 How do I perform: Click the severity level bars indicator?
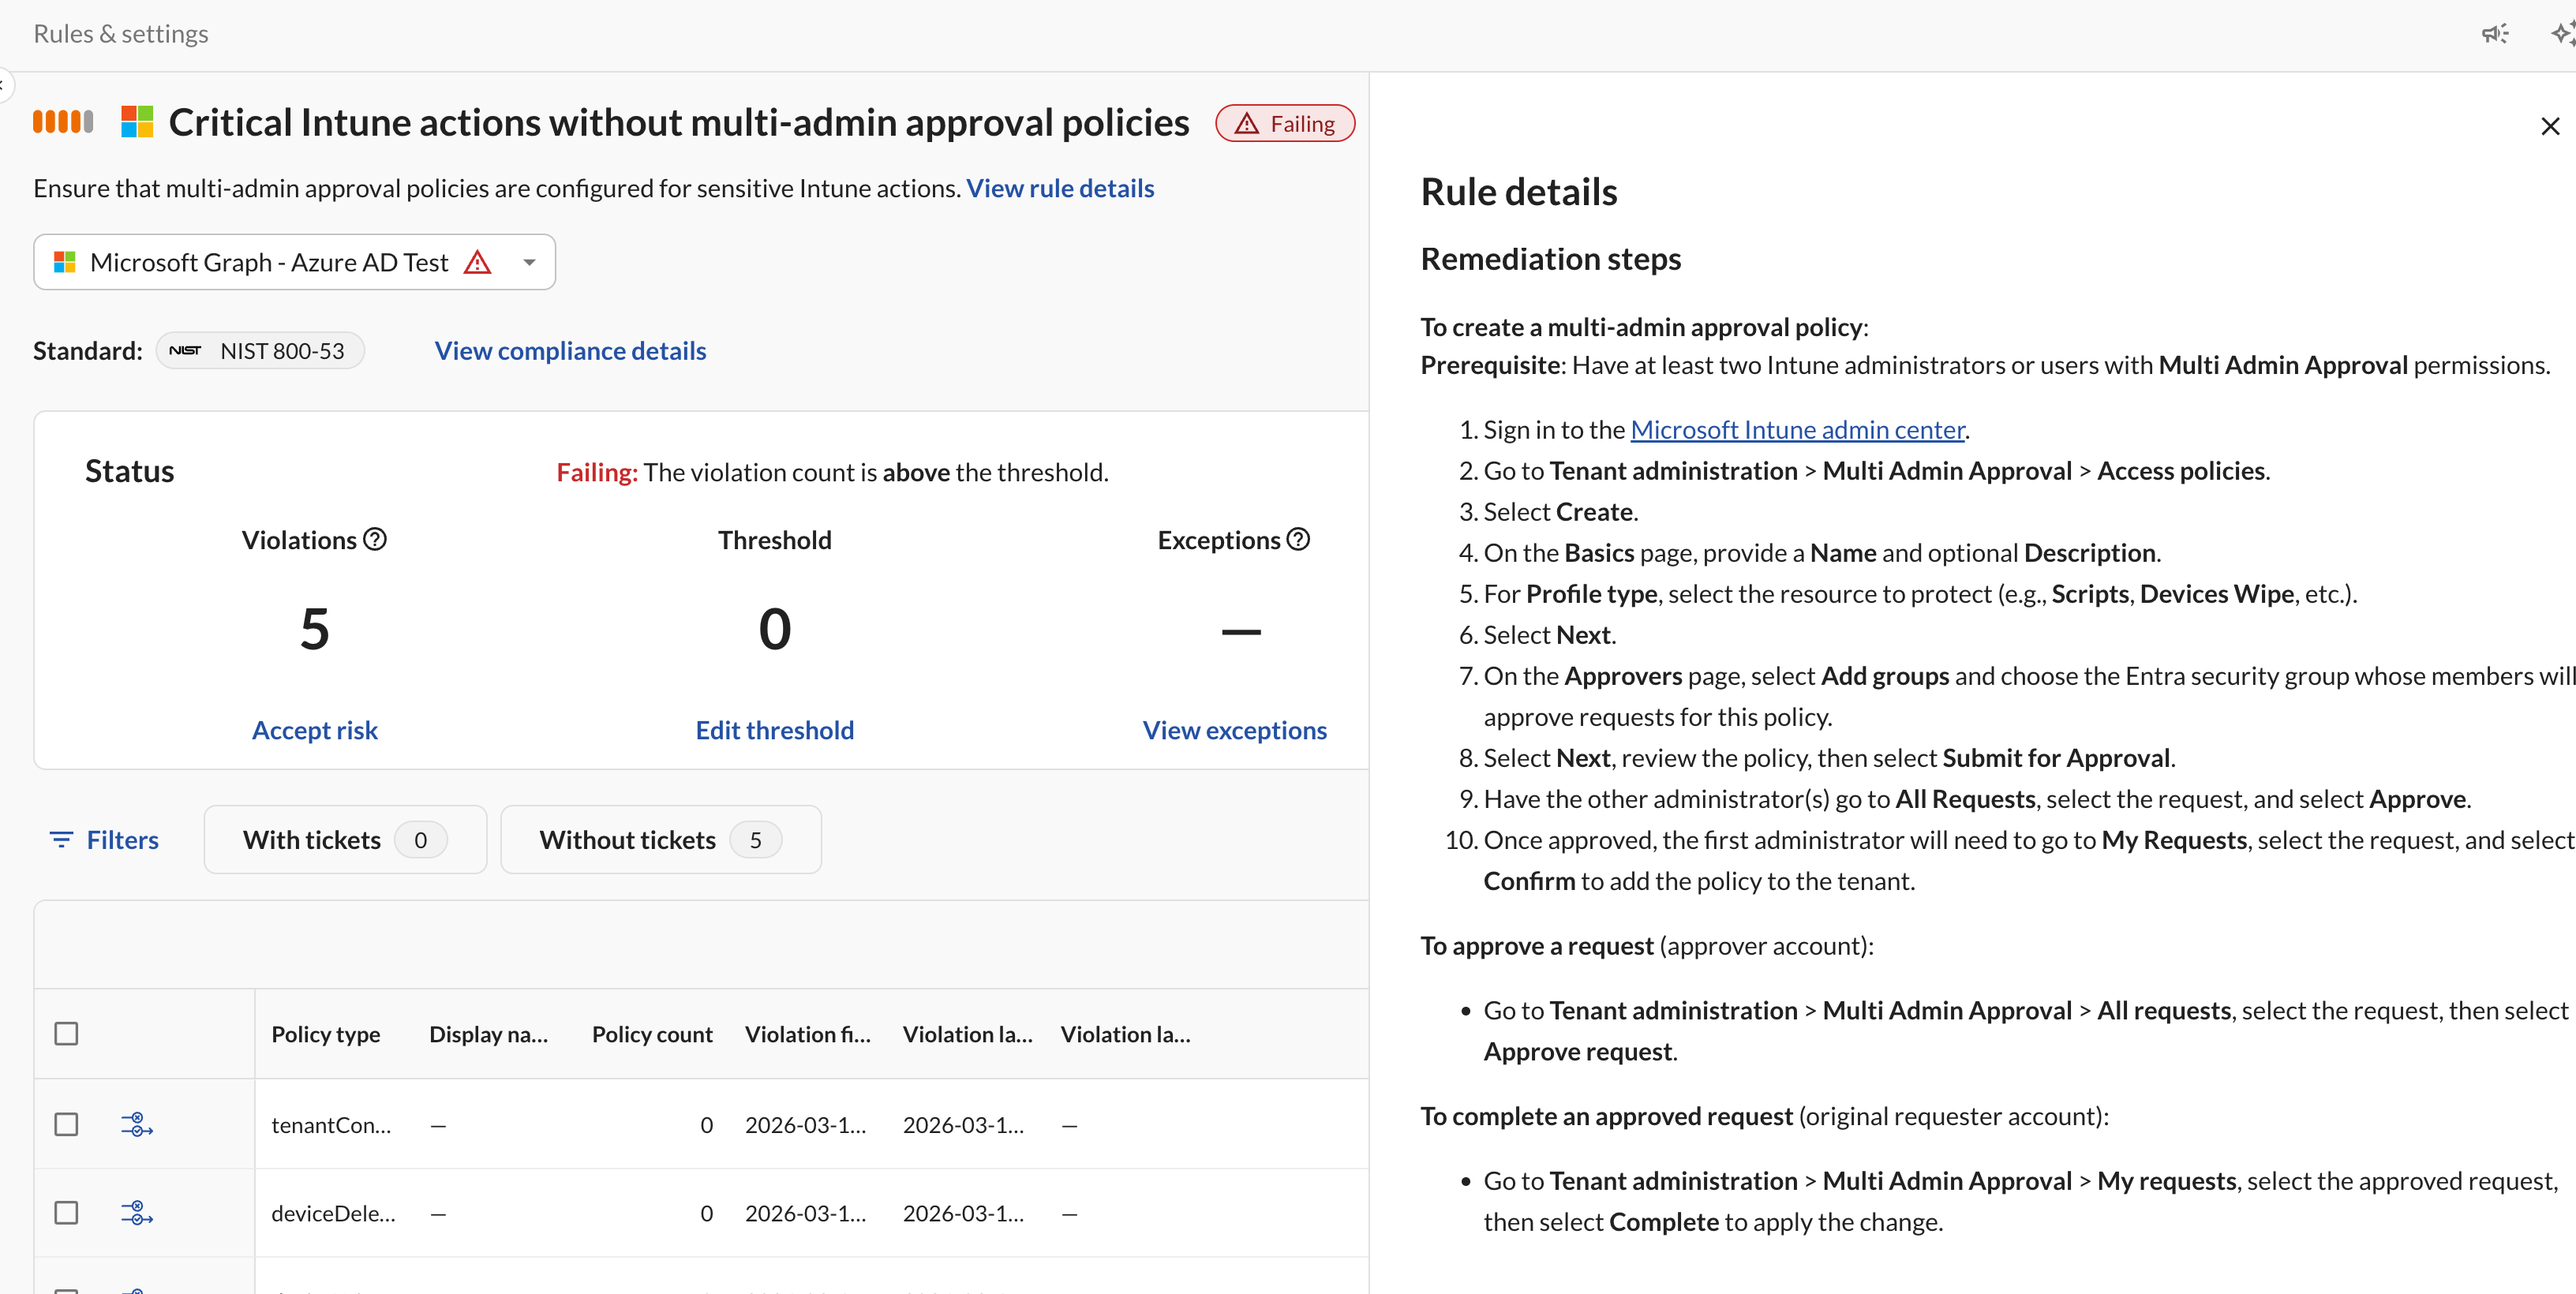pos(63,122)
